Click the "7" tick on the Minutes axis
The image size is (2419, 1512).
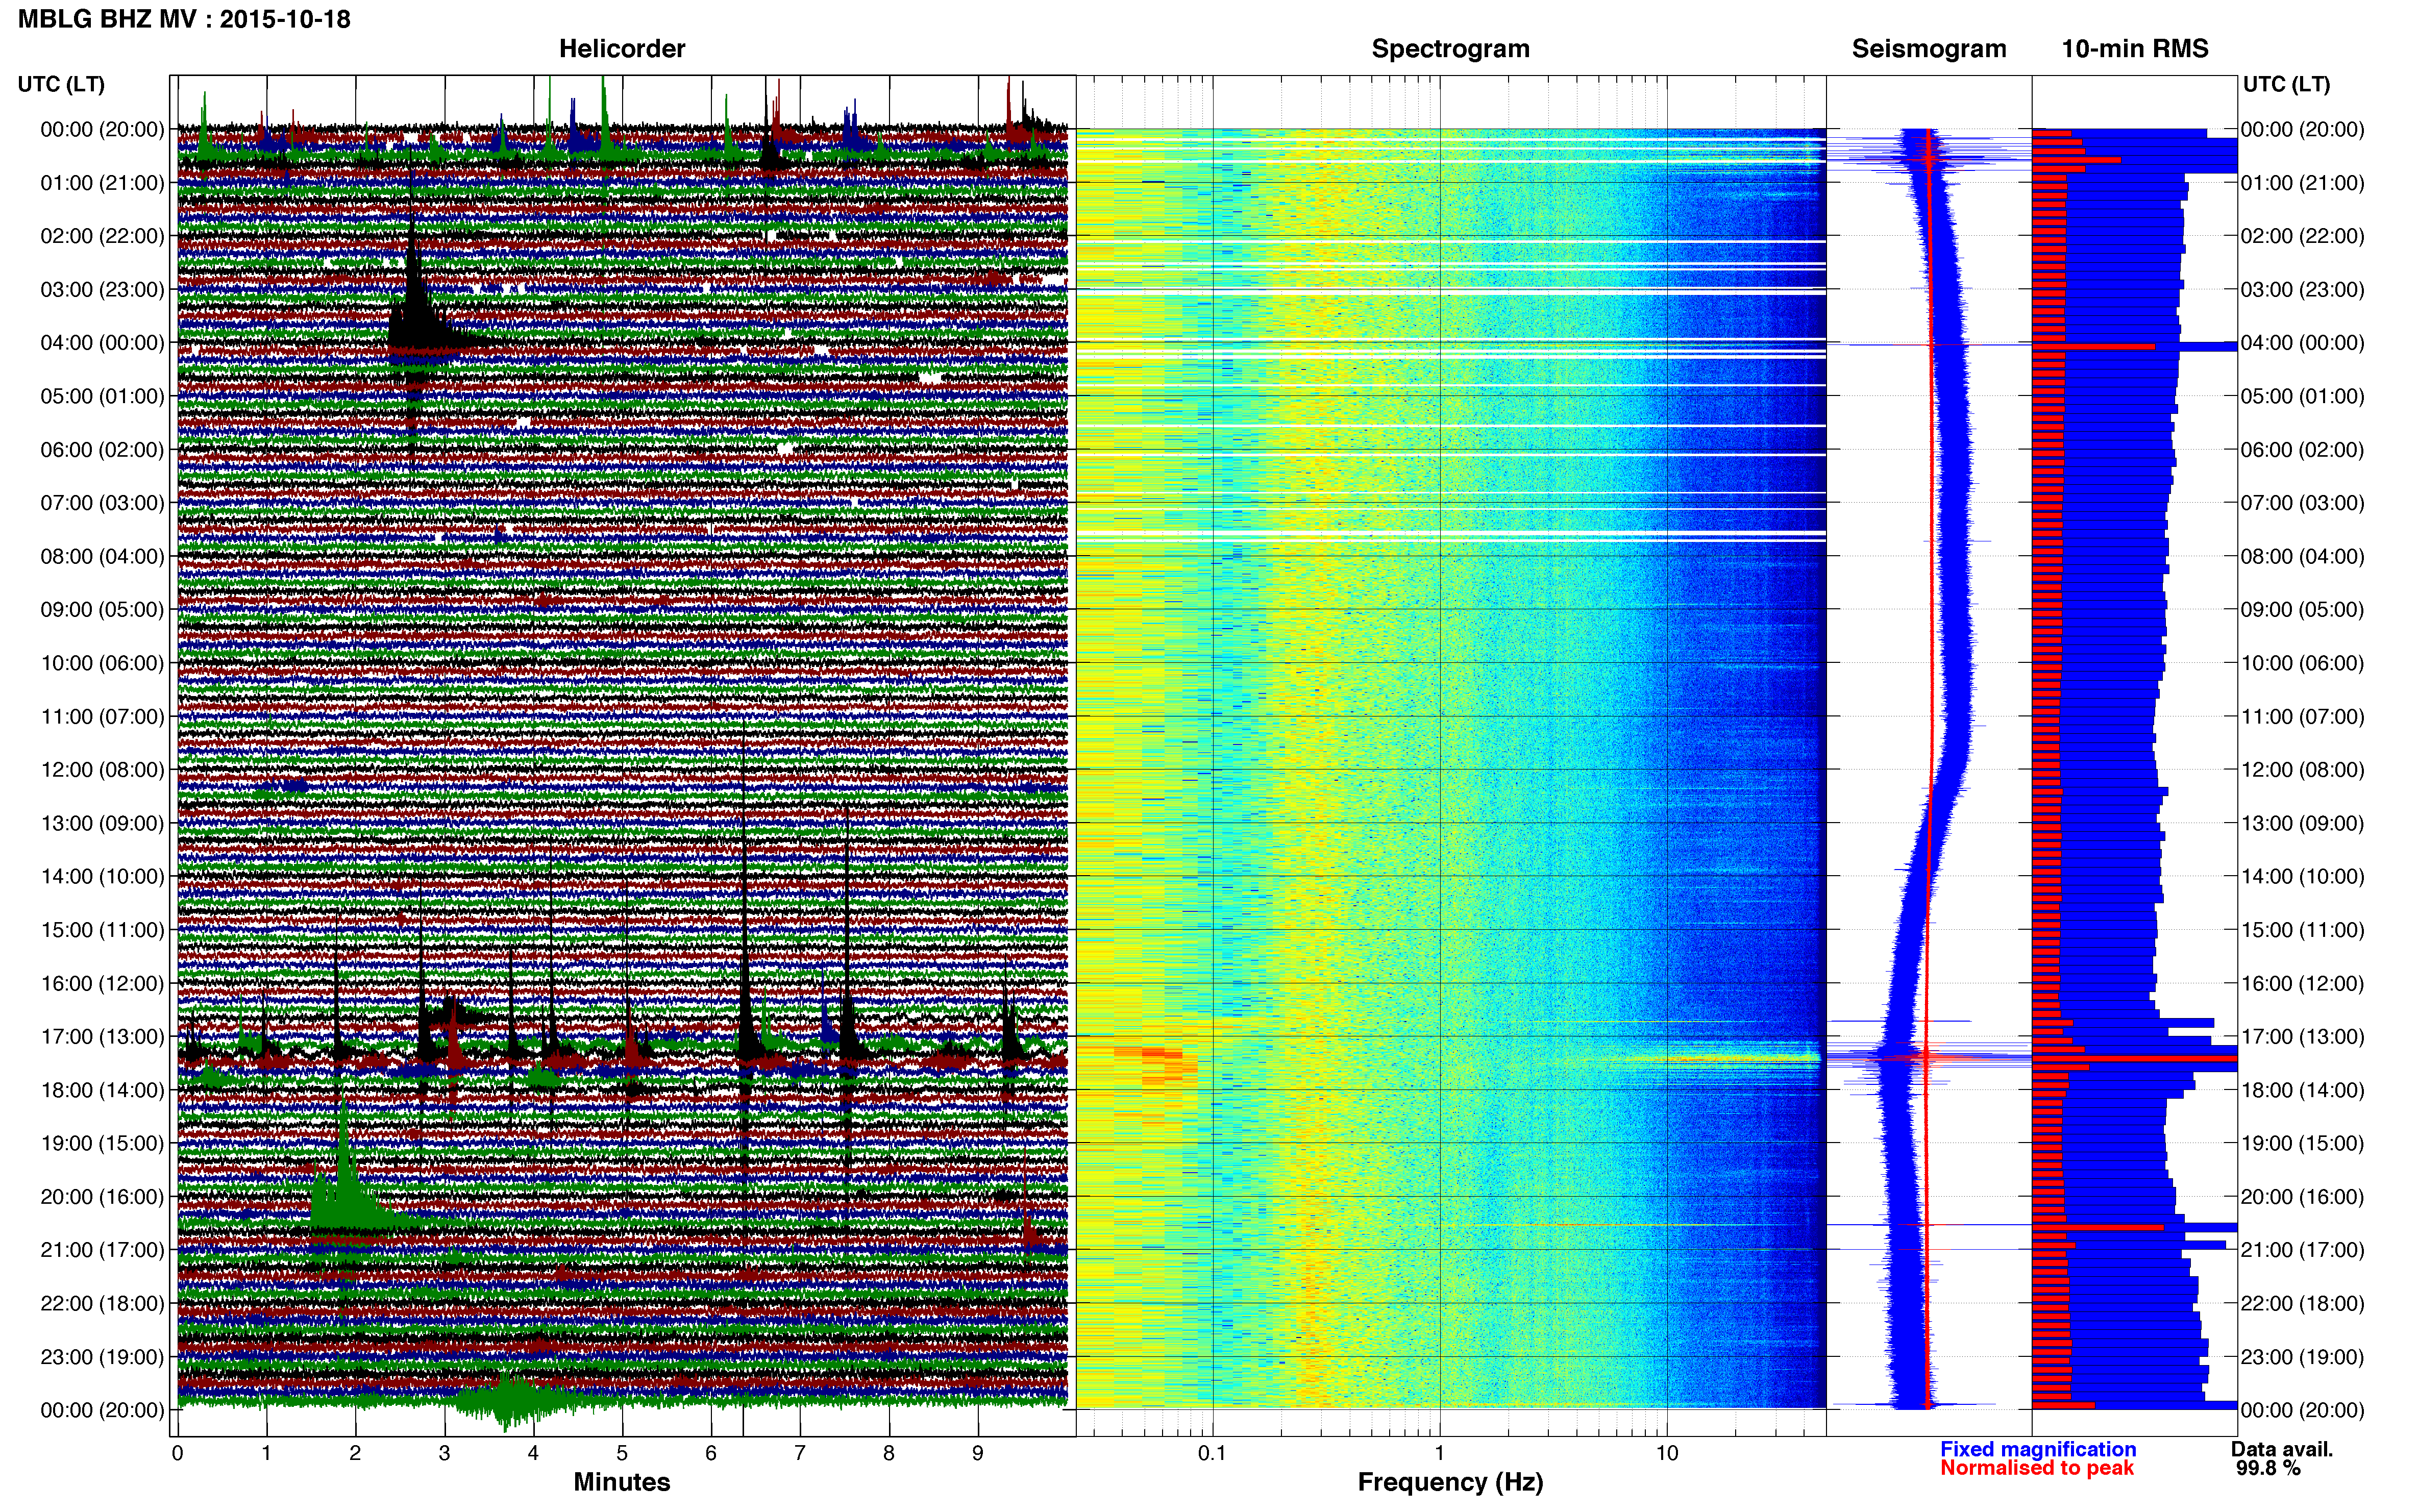click(x=800, y=1453)
